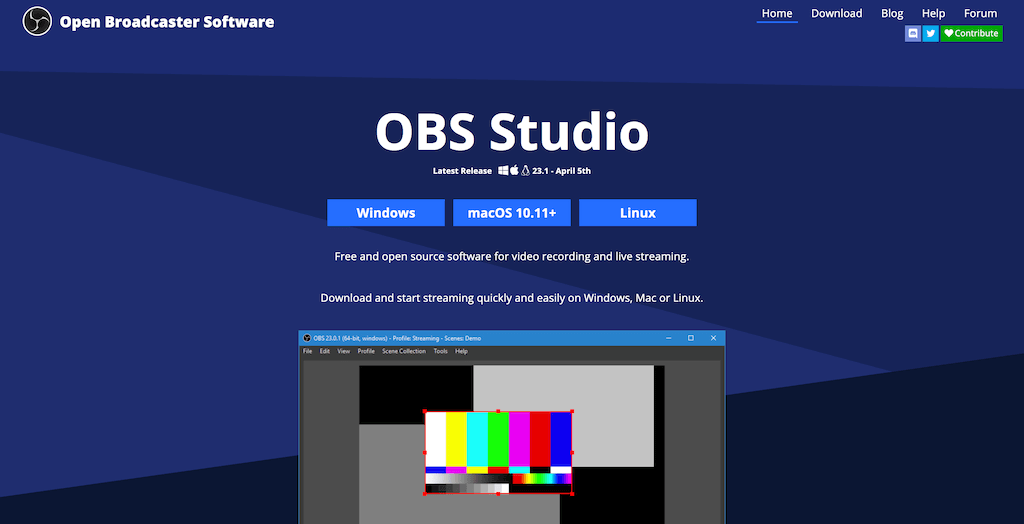The height and width of the screenshot is (524, 1024).
Task: Click the OBS preview window title text
Action: [397, 338]
